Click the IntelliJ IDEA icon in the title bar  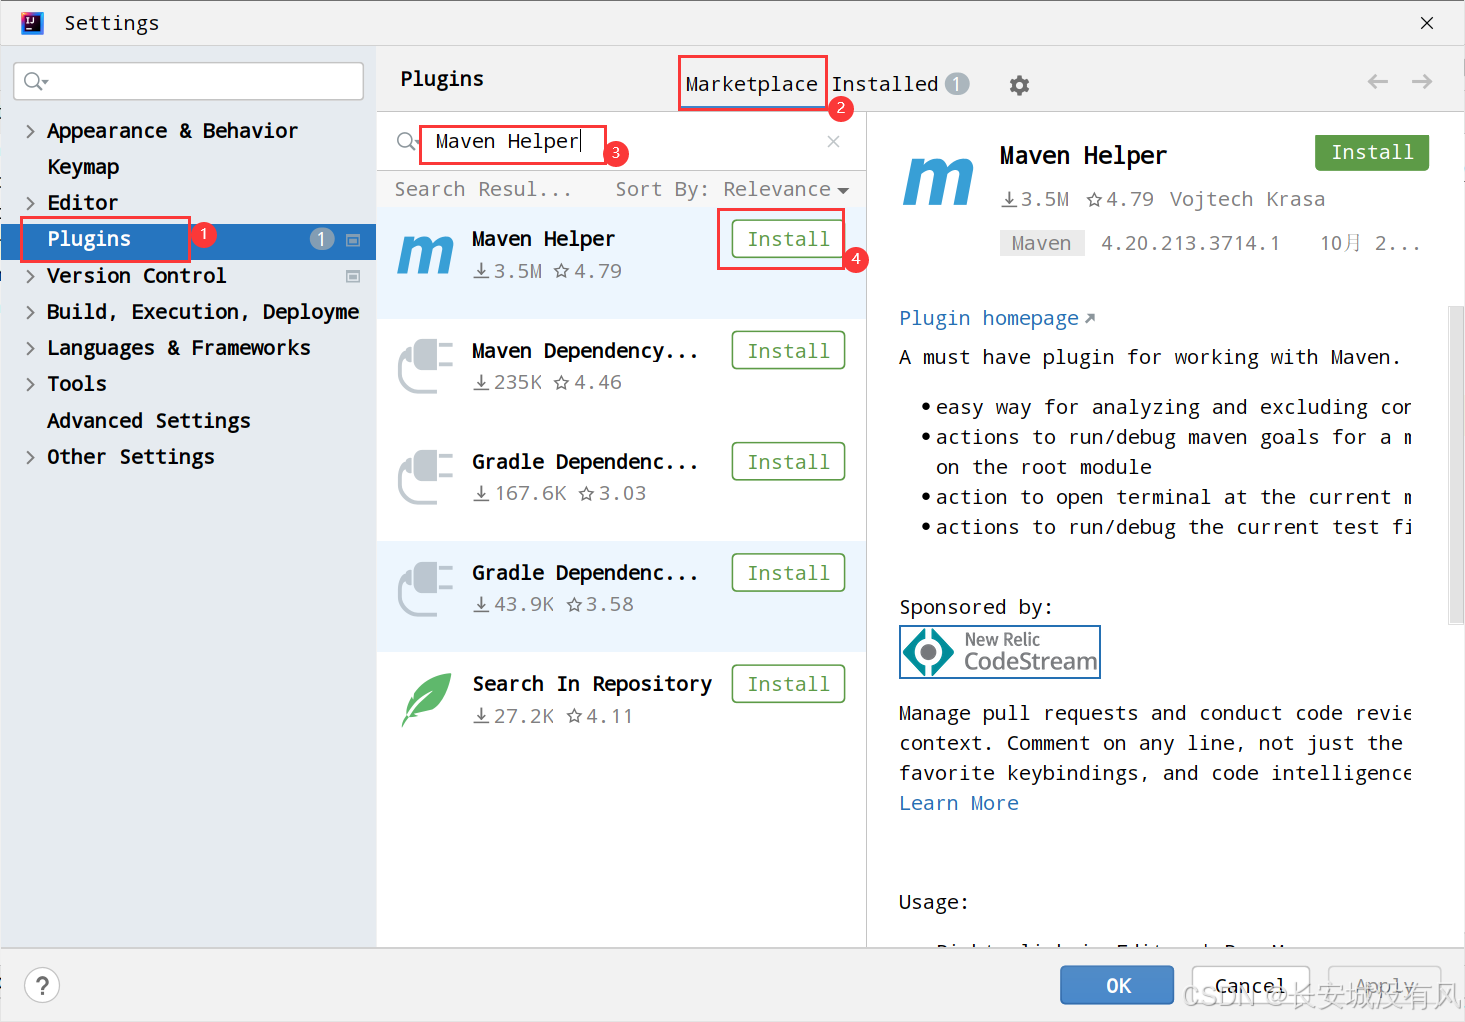tap(32, 23)
